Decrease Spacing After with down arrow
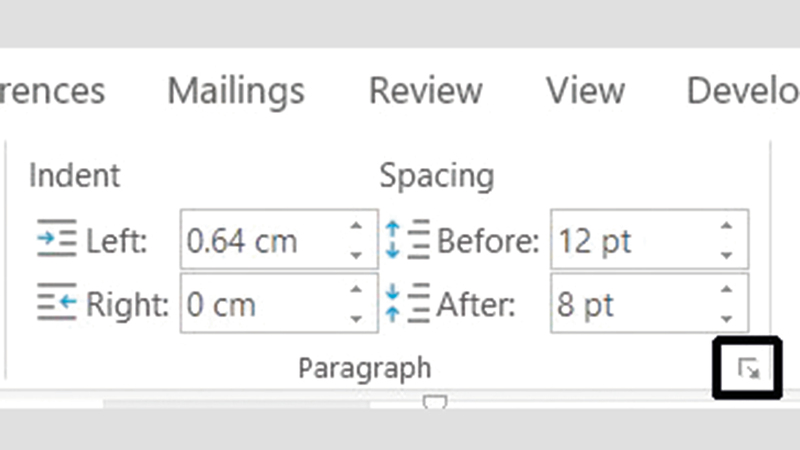The height and width of the screenshot is (450, 800). coord(727,317)
